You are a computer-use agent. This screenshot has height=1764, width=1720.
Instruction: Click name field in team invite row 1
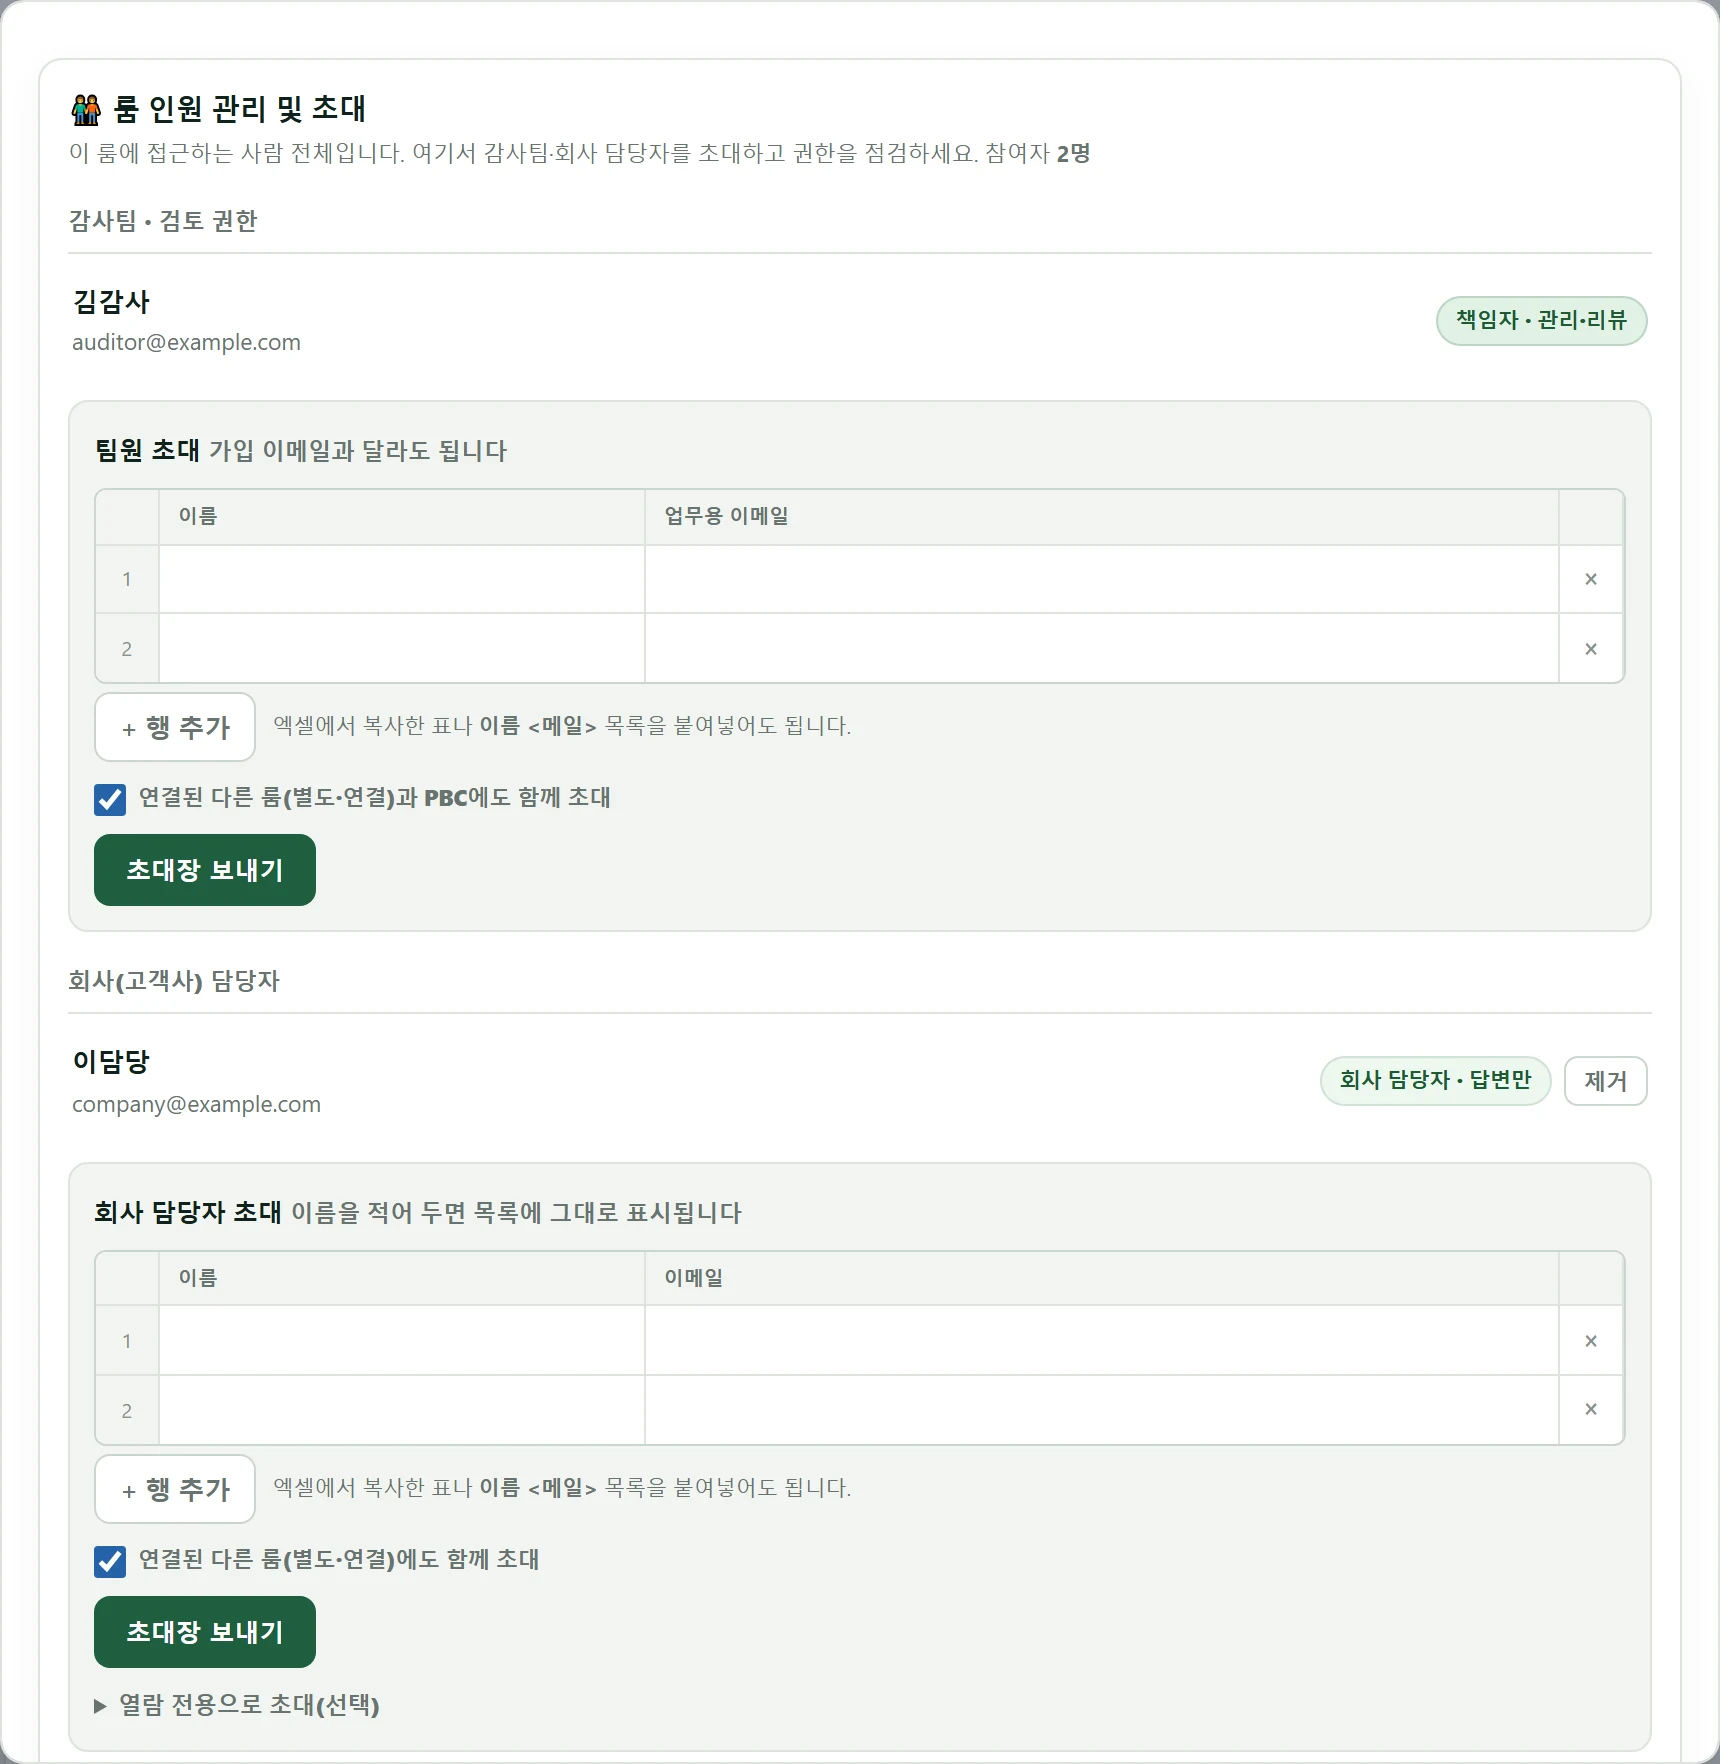click(x=402, y=579)
